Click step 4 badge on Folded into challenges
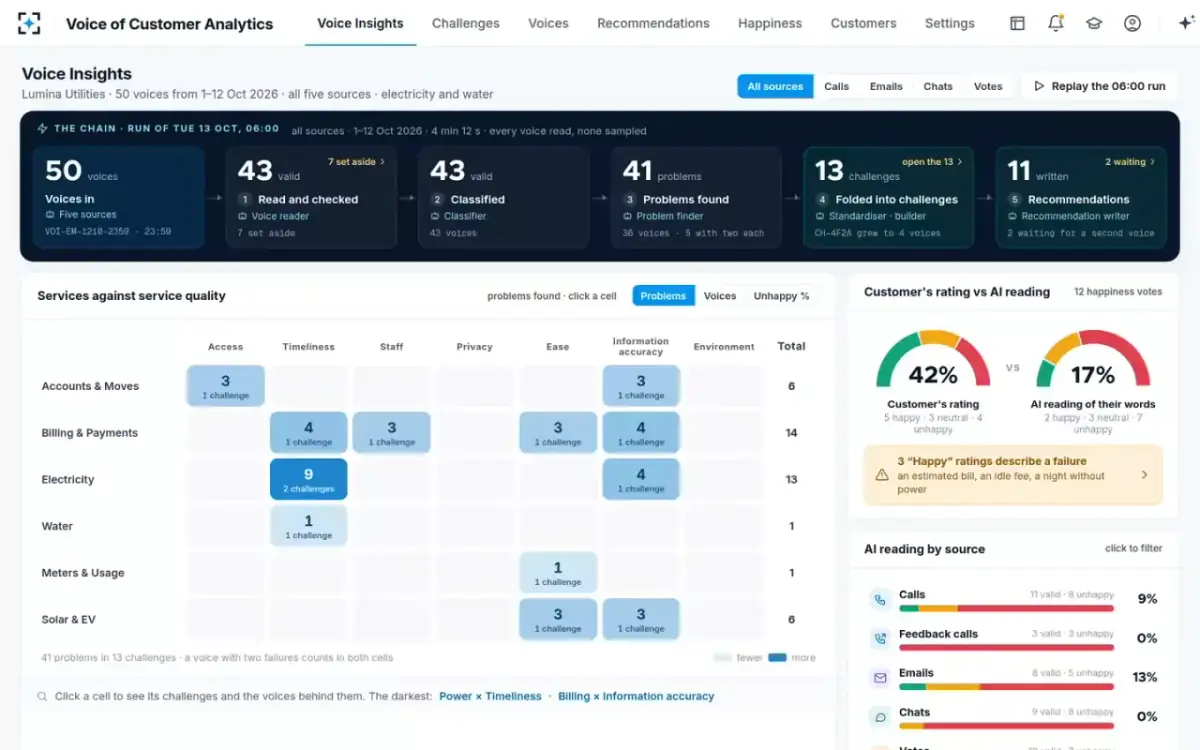1200x750 pixels. tap(822, 199)
